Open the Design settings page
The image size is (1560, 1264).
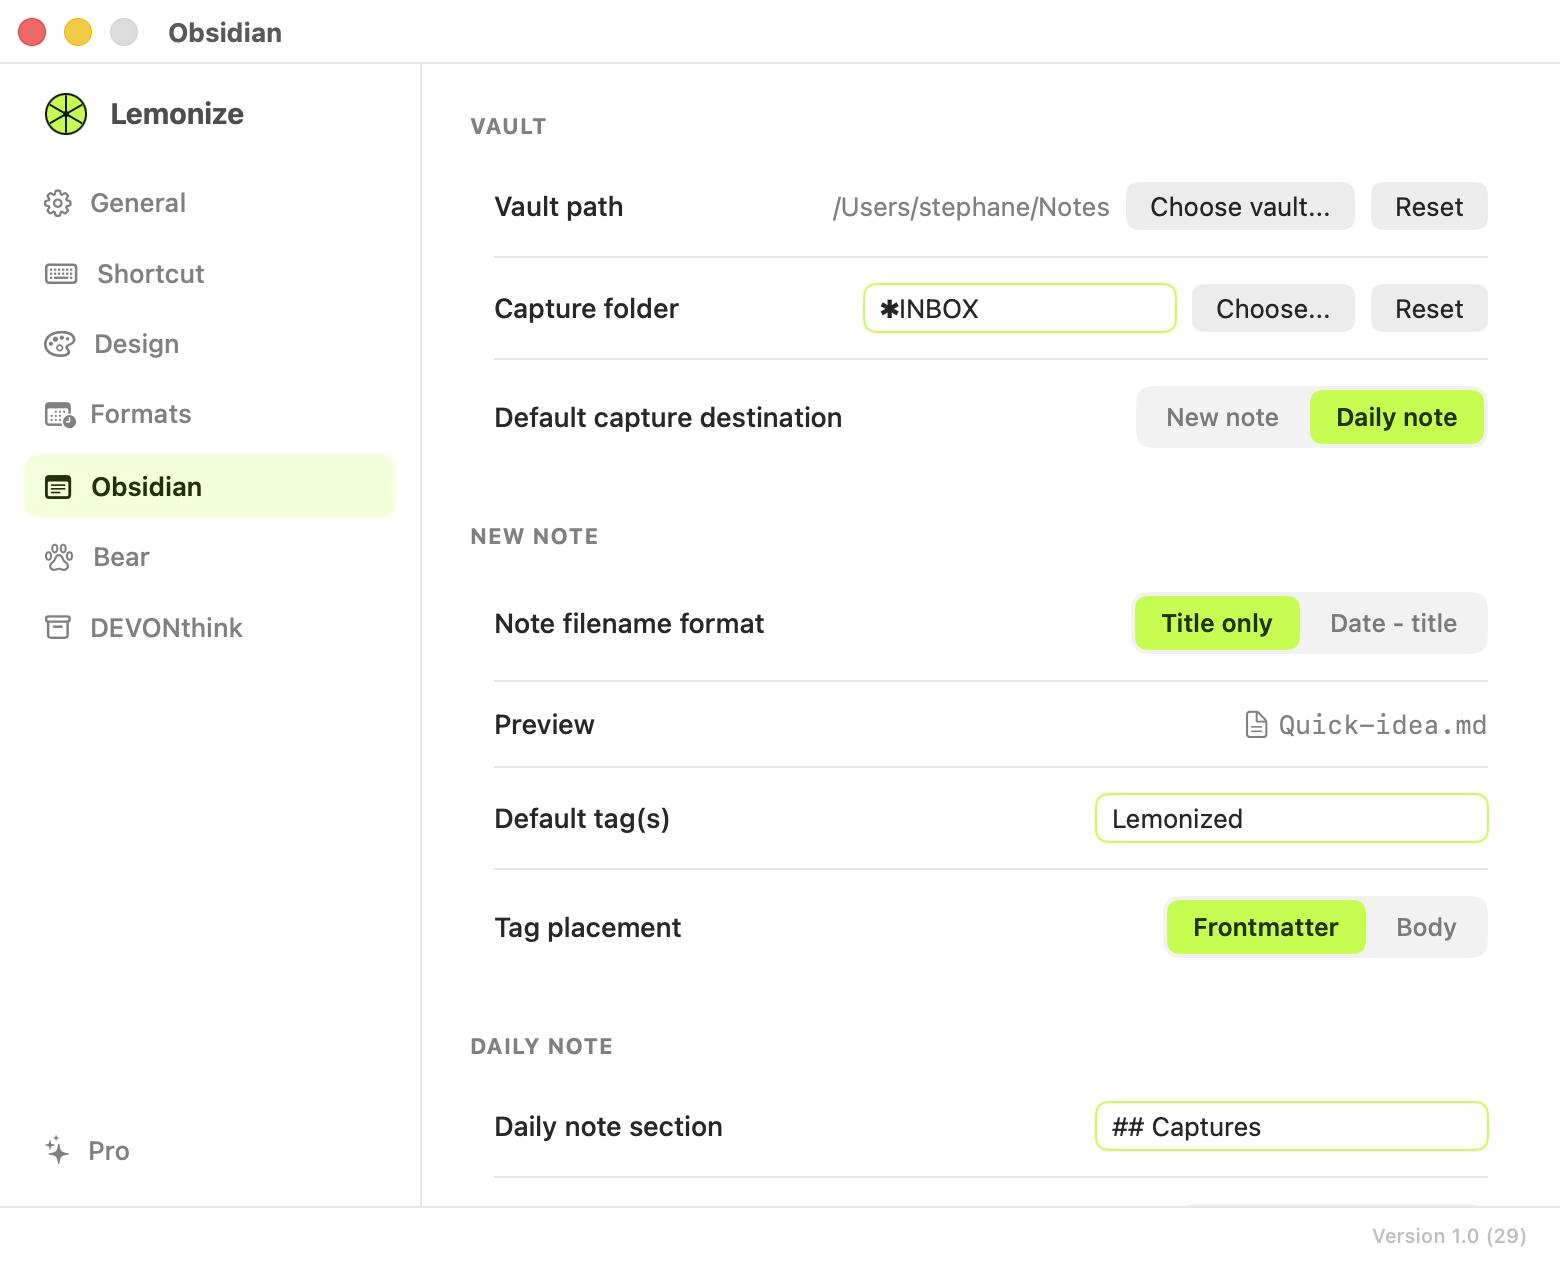[x=210, y=344]
